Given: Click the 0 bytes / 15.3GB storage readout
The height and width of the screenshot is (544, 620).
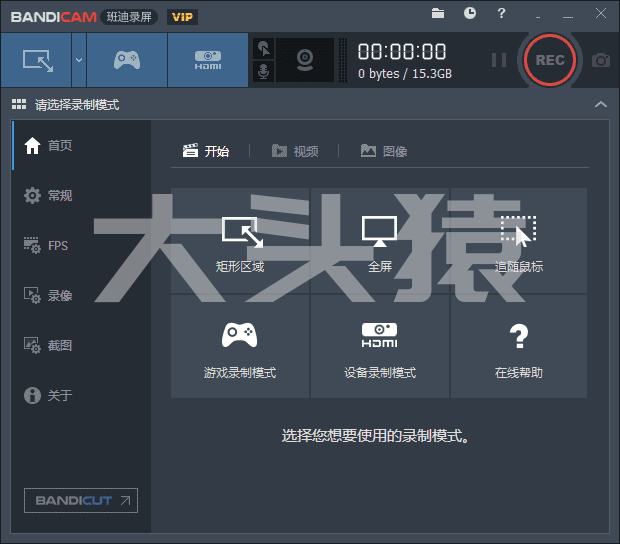Looking at the screenshot, I should pos(405,74).
